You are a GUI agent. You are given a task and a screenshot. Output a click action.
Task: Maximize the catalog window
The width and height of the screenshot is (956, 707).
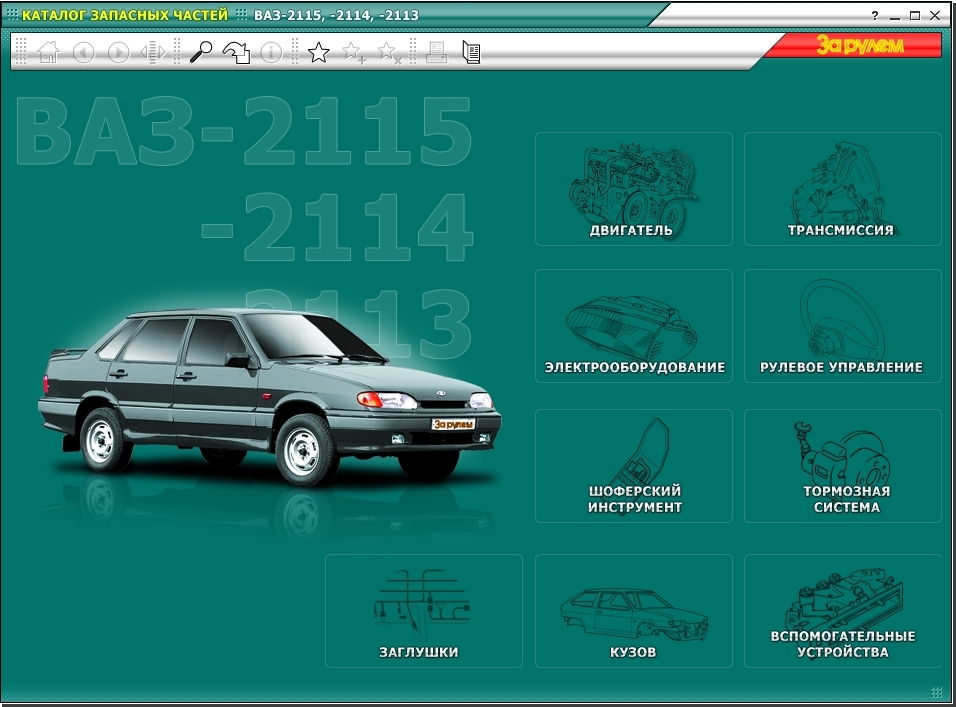click(x=915, y=16)
